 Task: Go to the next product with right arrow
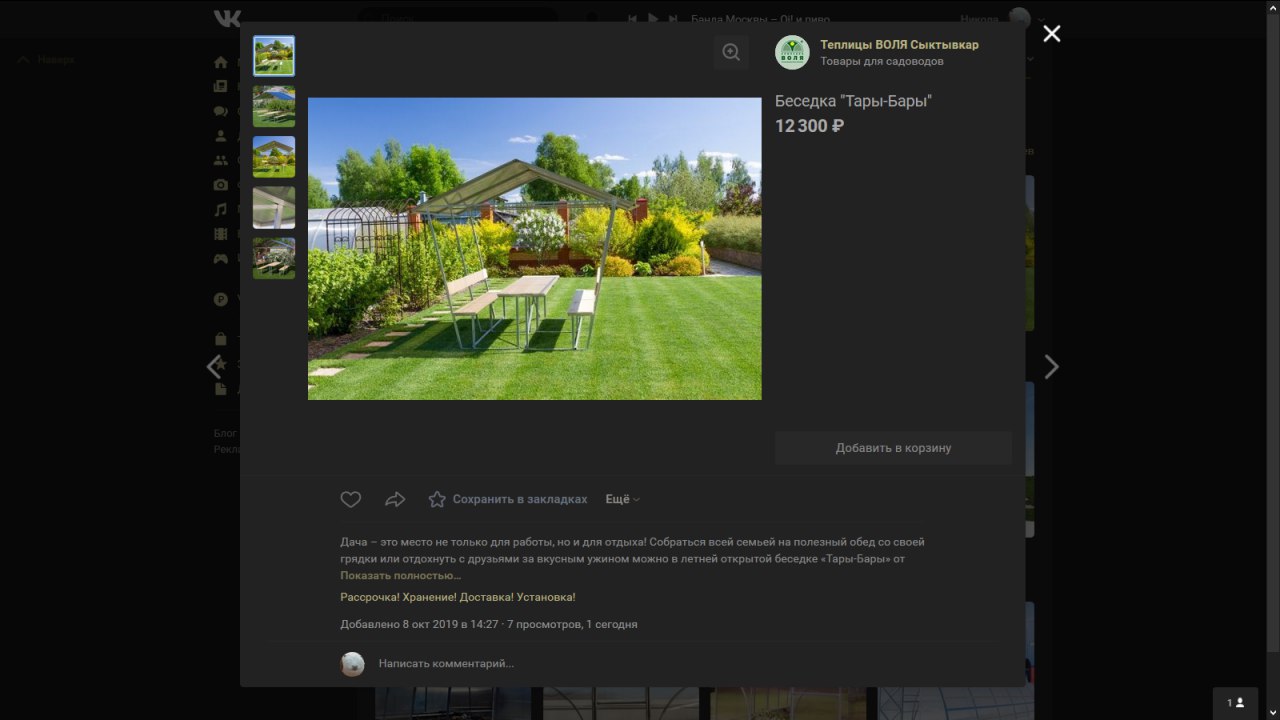point(1051,367)
